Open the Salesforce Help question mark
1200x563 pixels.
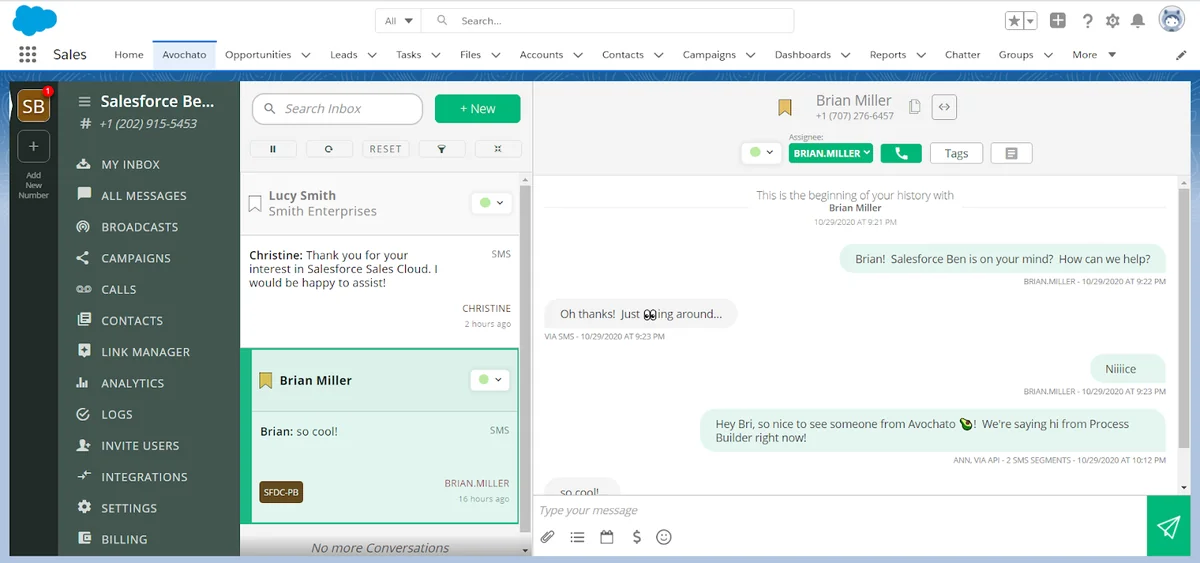[x=1088, y=21]
